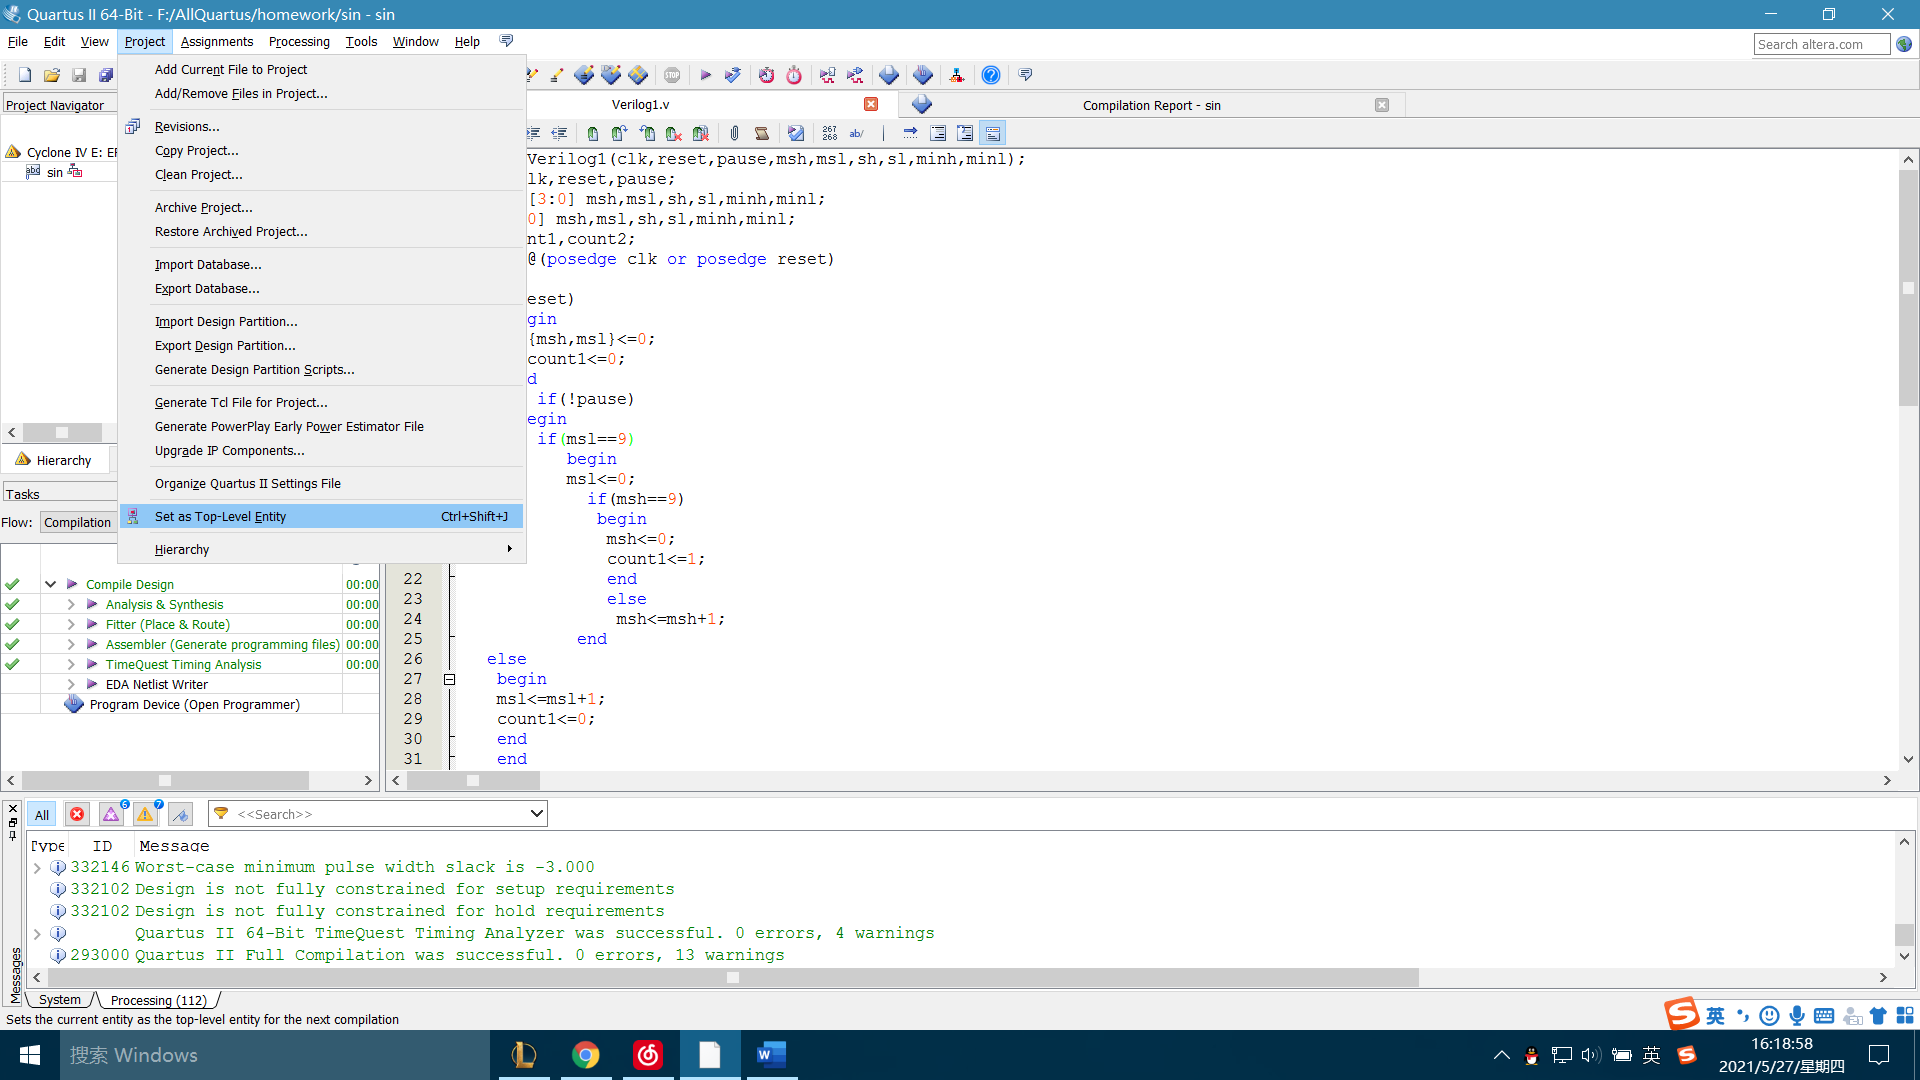The image size is (1920, 1080).
Task: Expand the Fitter (Place & Route) task
Action: coord(71,625)
